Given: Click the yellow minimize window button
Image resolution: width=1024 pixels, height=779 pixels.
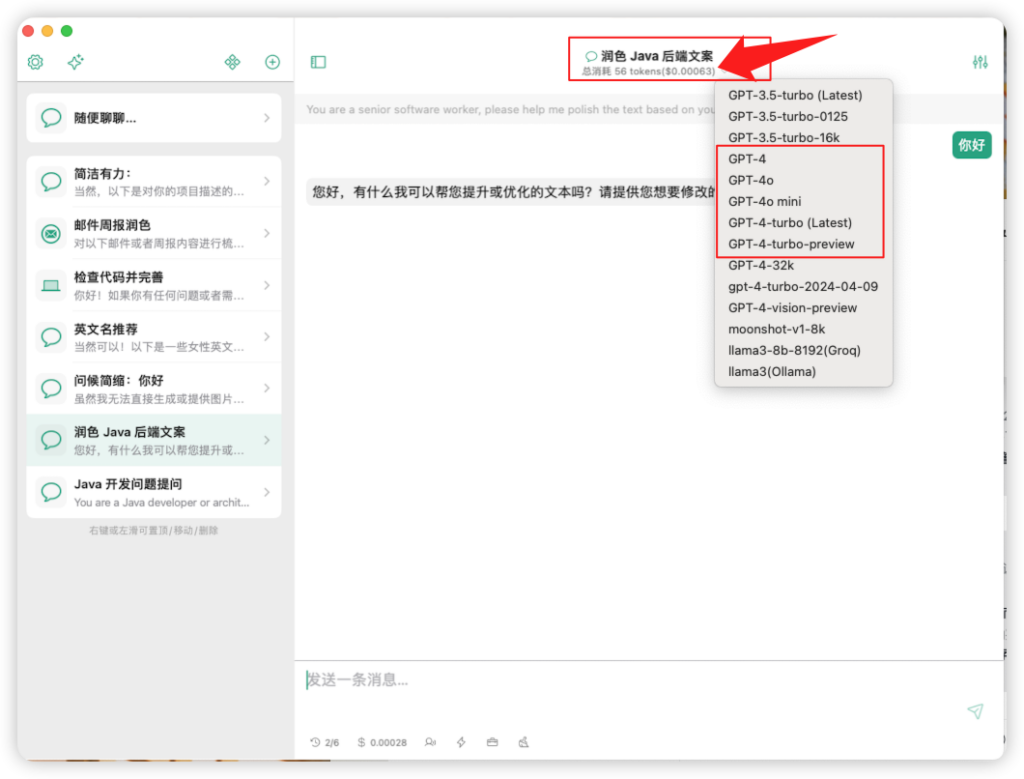Looking at the screenshot, I should coord(47,31).
